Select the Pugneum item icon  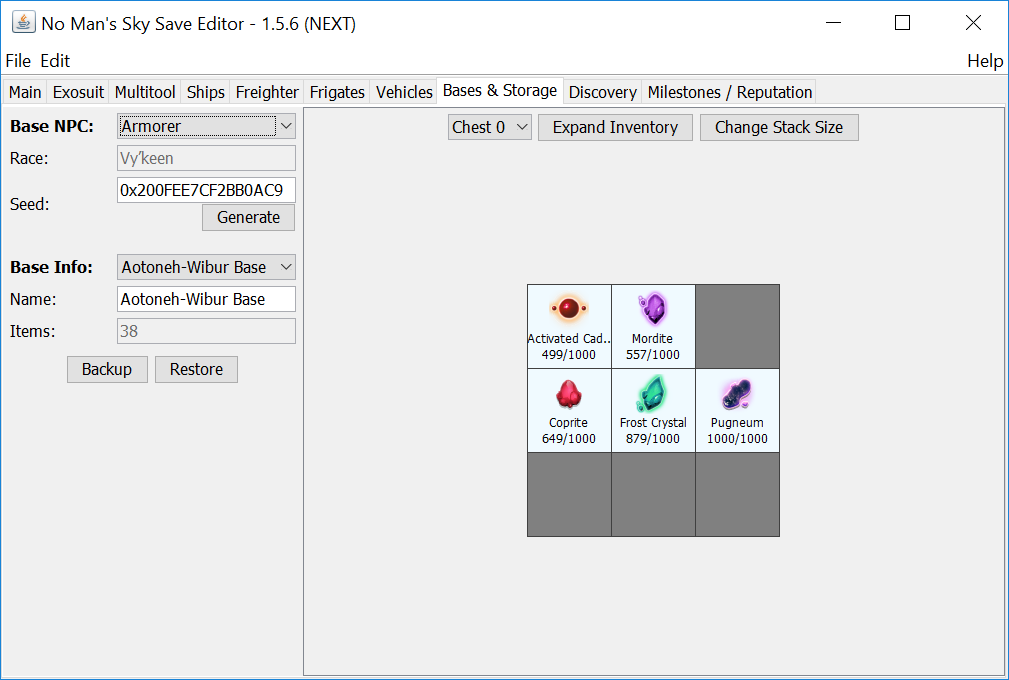coord(737,394)
